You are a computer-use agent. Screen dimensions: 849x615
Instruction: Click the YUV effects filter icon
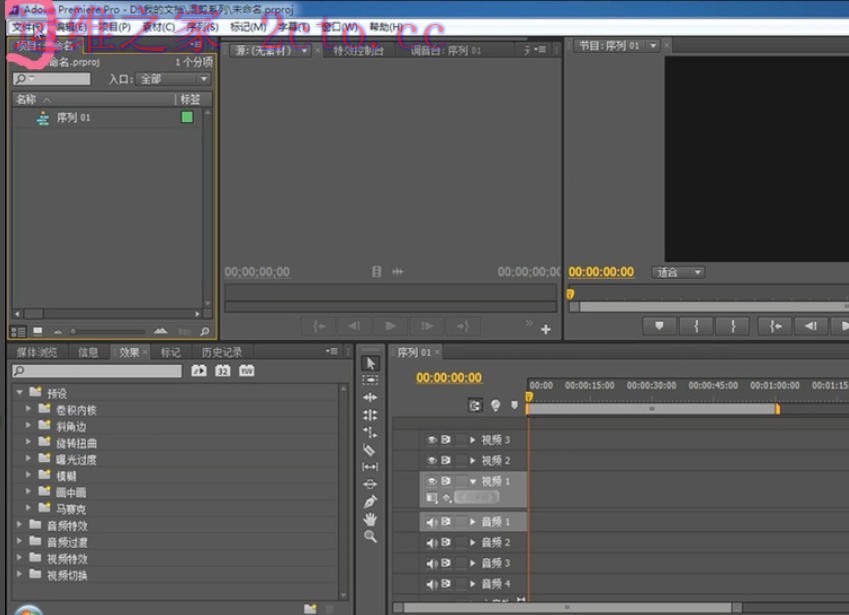click(246, 370)
